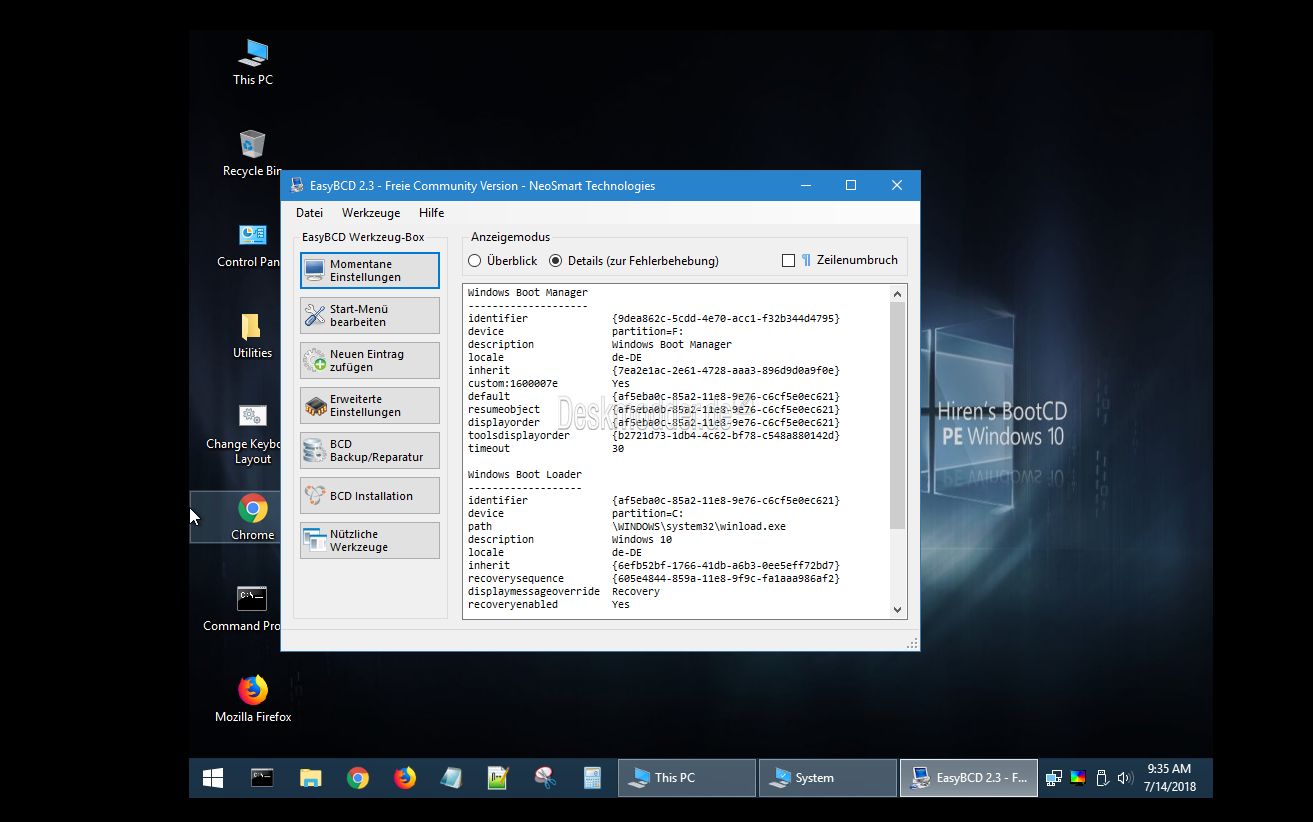The width and height of the screenshot is (1313, 822).
Task: Launch File Explorer from taskbar
Action: click(310, 778)
